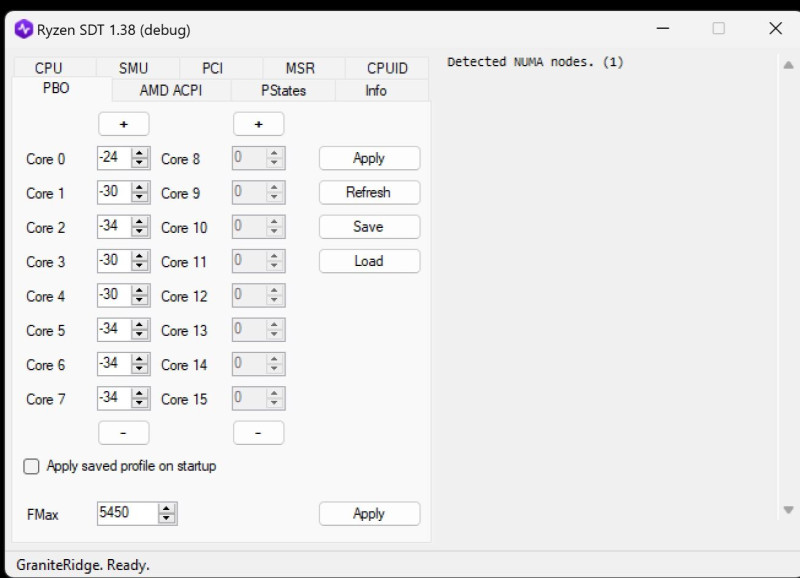
Task: Click the Refresh button
Action: [369, 192]
